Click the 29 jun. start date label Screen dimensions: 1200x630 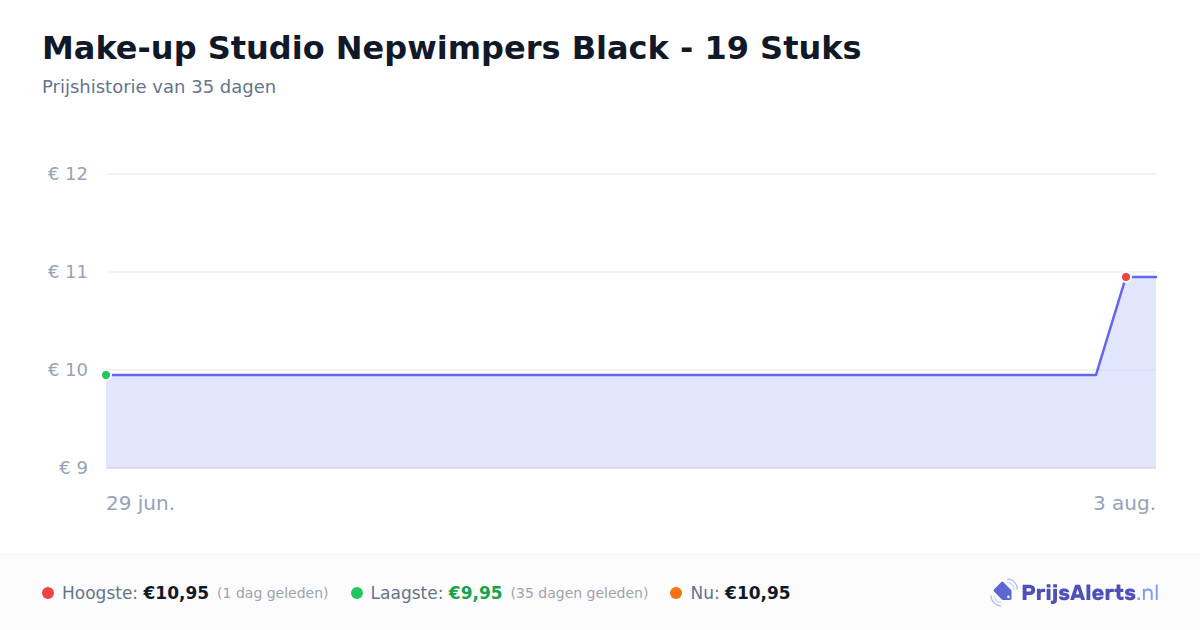[141, 503]
